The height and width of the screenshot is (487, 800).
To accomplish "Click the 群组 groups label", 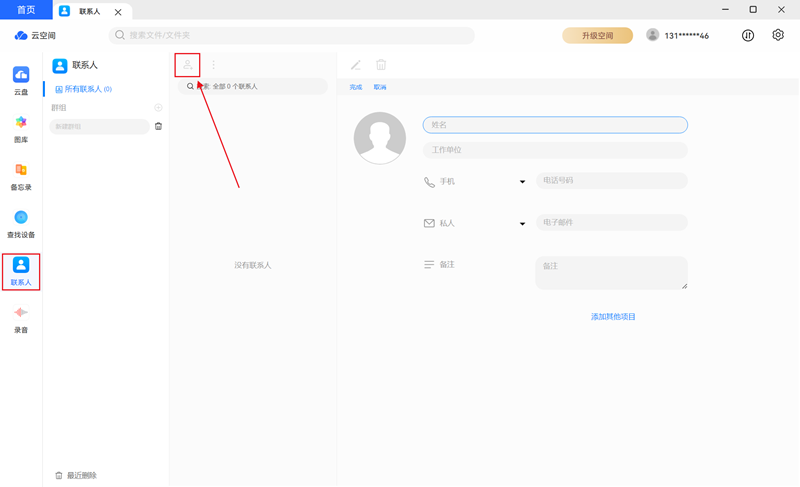I will click(59, 108).
